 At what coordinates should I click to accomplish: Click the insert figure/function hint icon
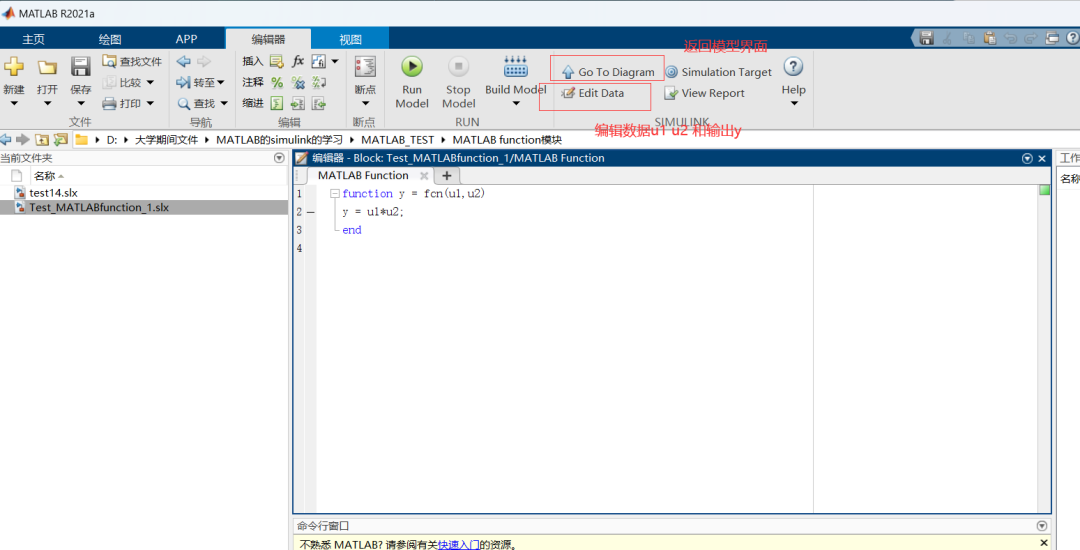click(x=318, y=61)
